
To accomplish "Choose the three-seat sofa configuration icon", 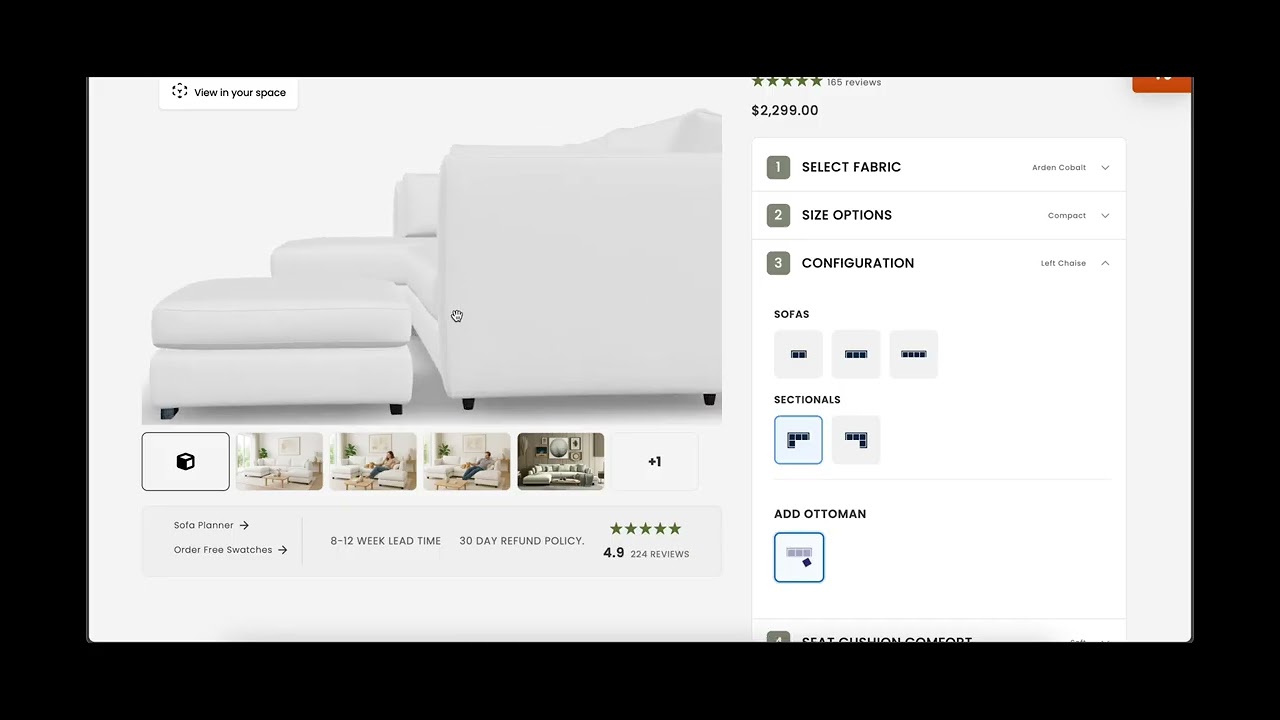I will point(856,354).
